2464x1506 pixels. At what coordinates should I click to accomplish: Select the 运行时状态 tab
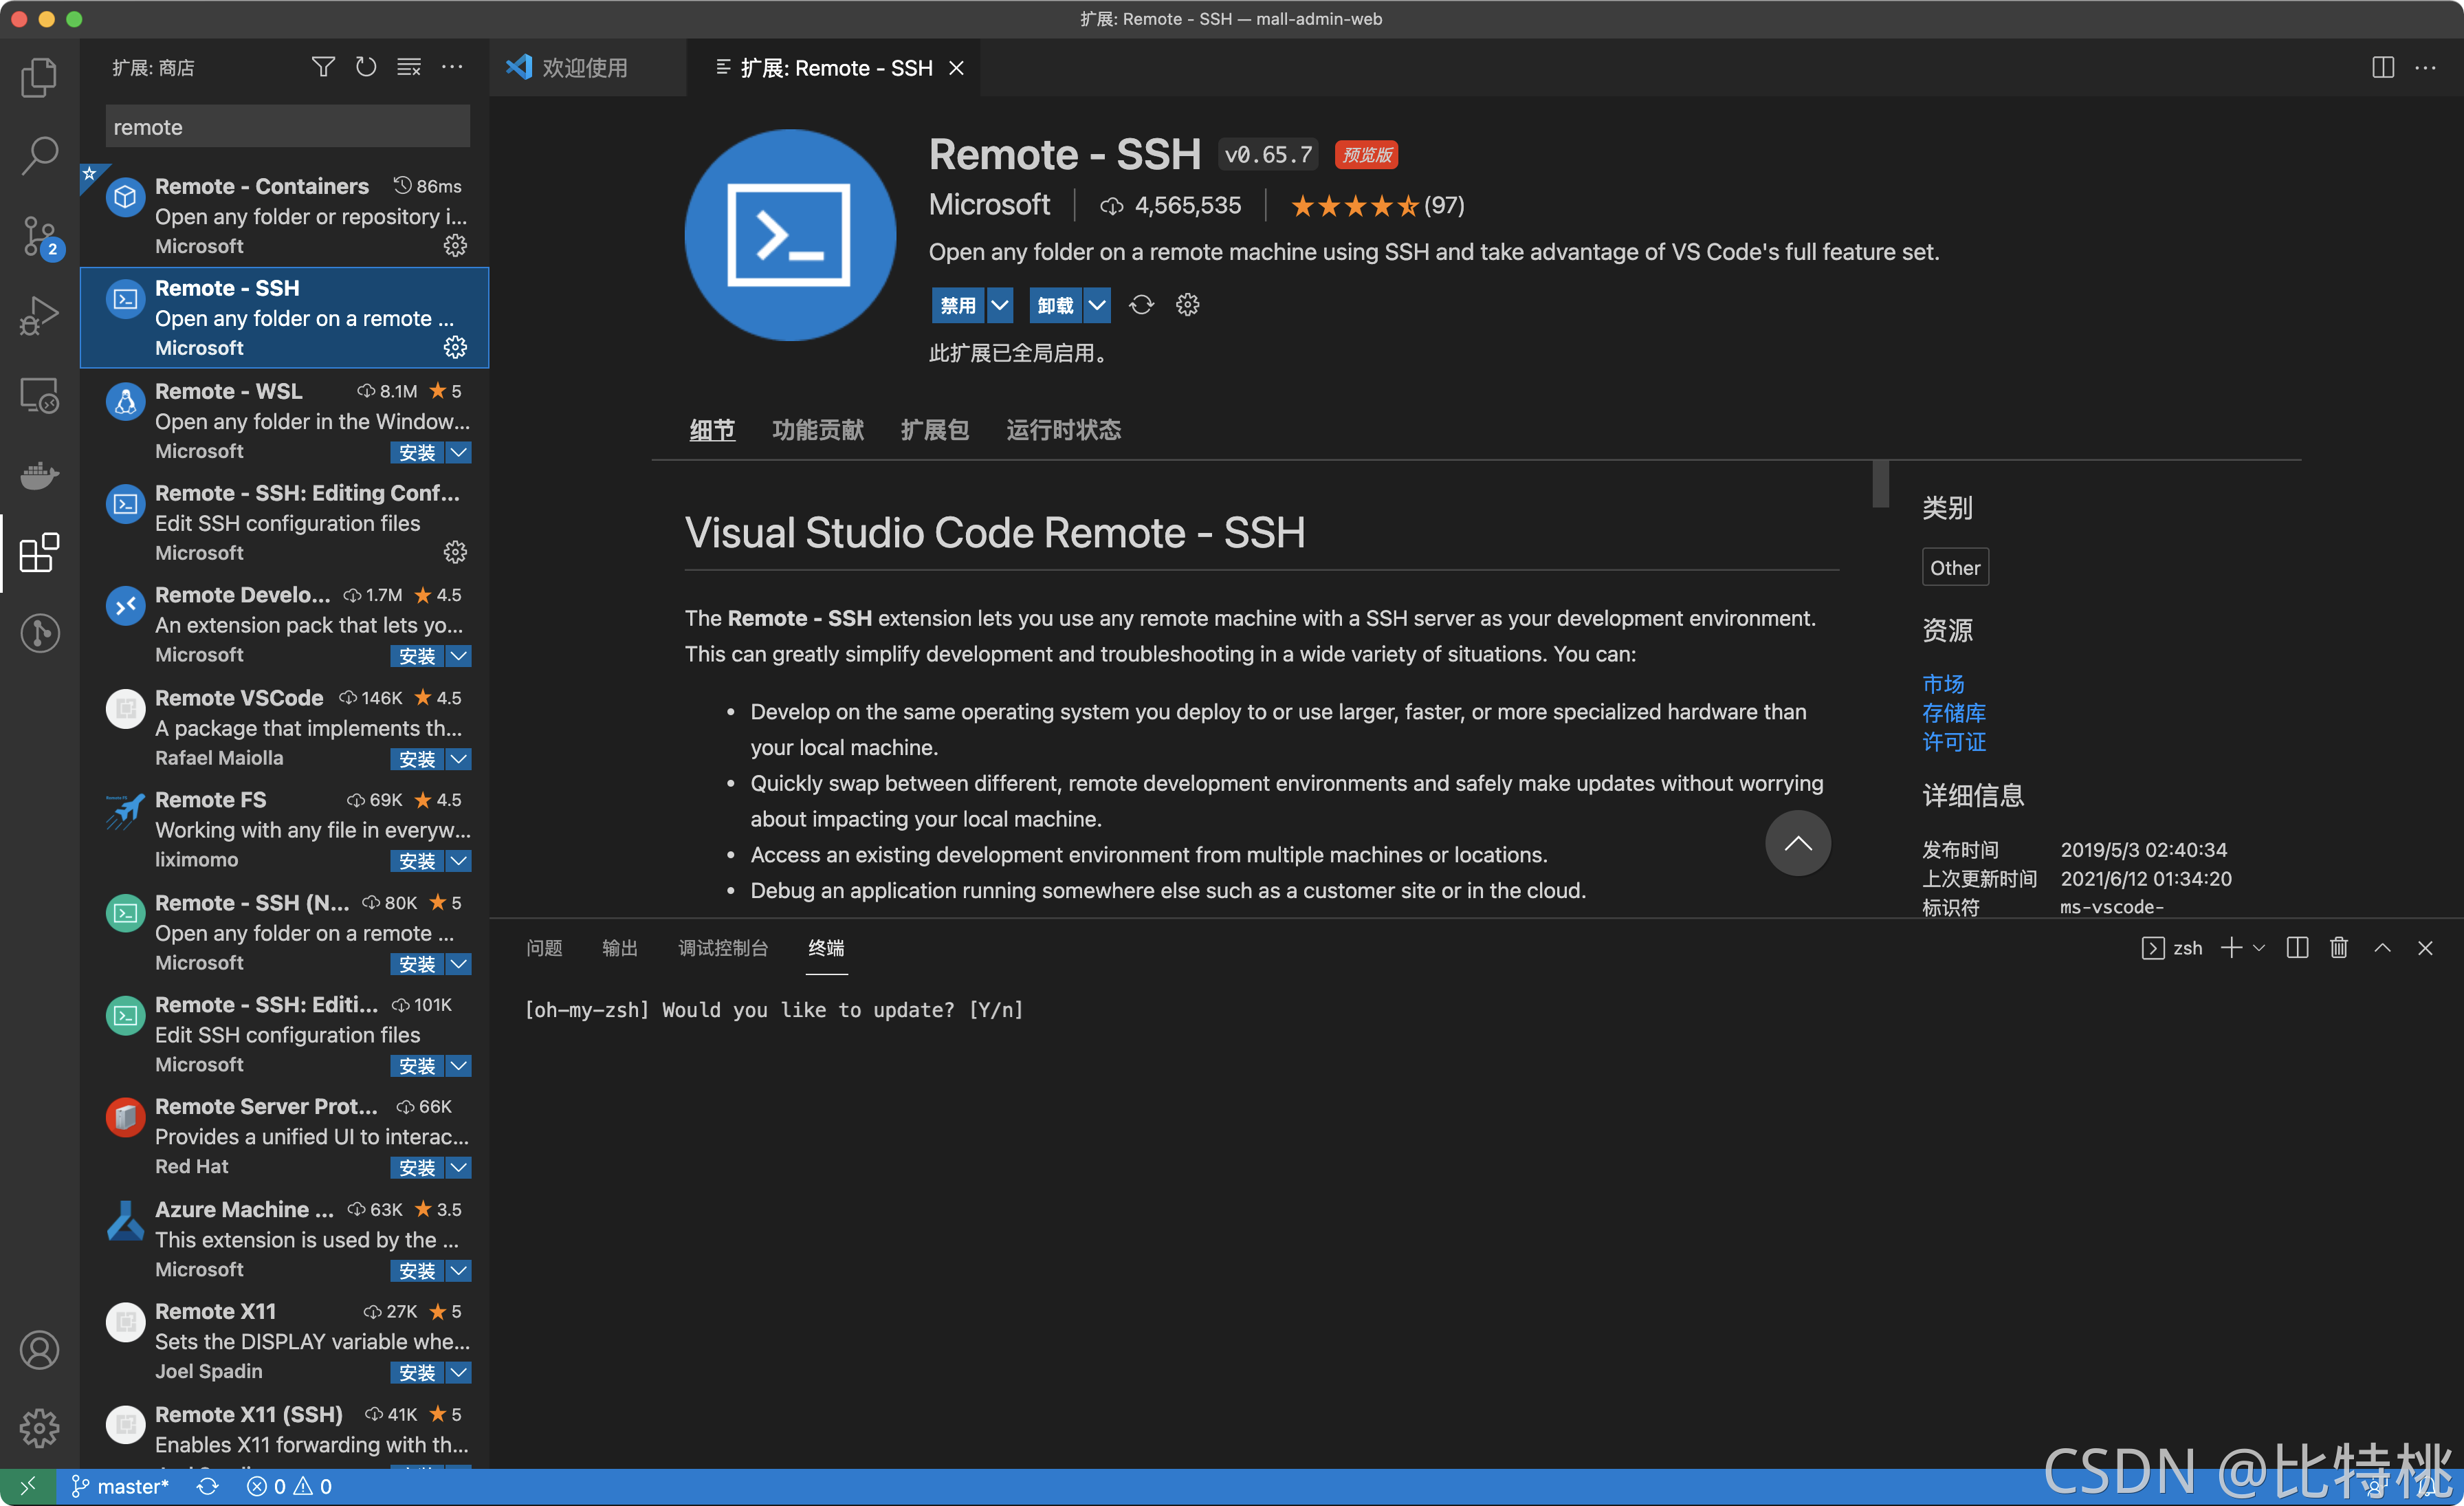pos(1063,431)
